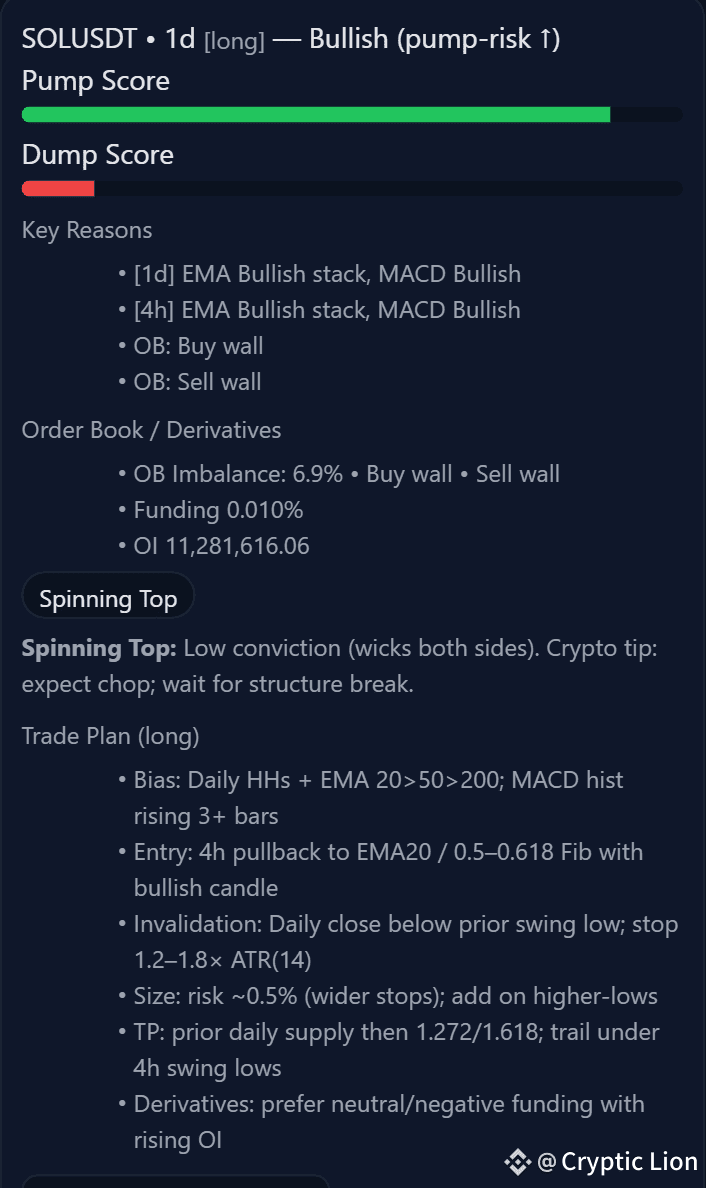Viewport: 706px width, 1188px height.
Task: Select the OB Imbalance 6.9% line
Action: coord(346,474)
